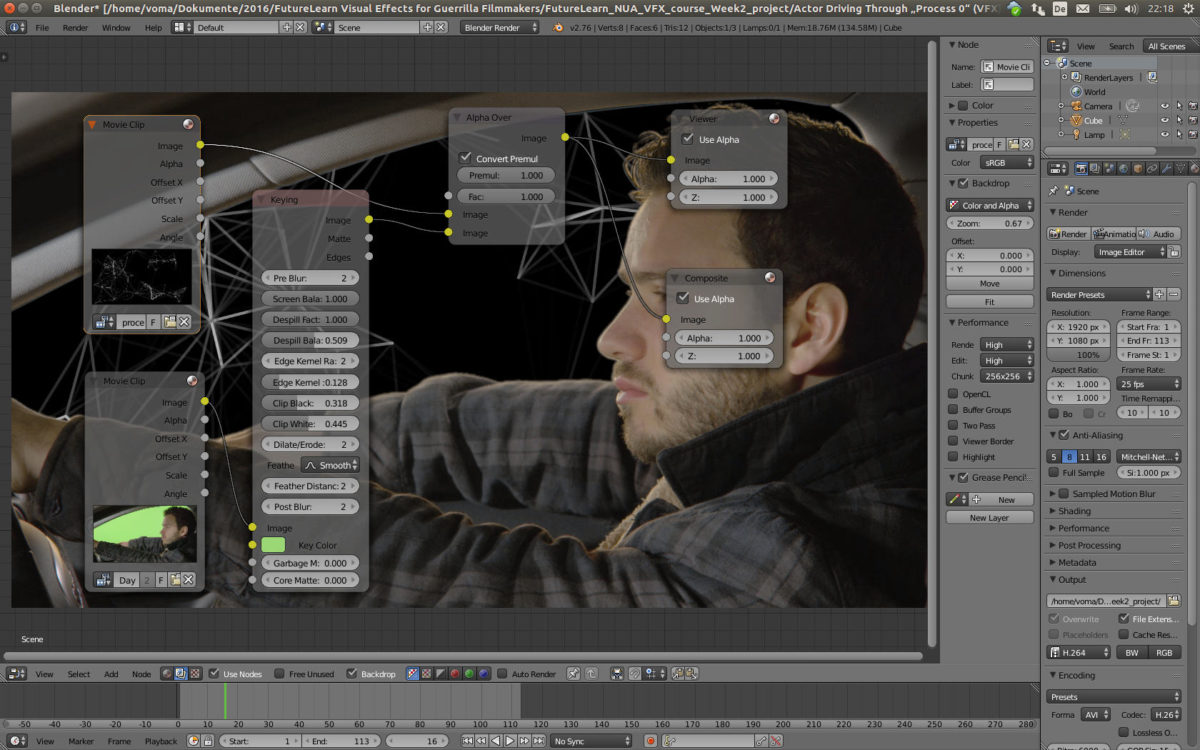Image resolution: width=1200 pixels, height=750 pixels.
Task: Select the Render properties camera icon
Action: [1081, 169]
